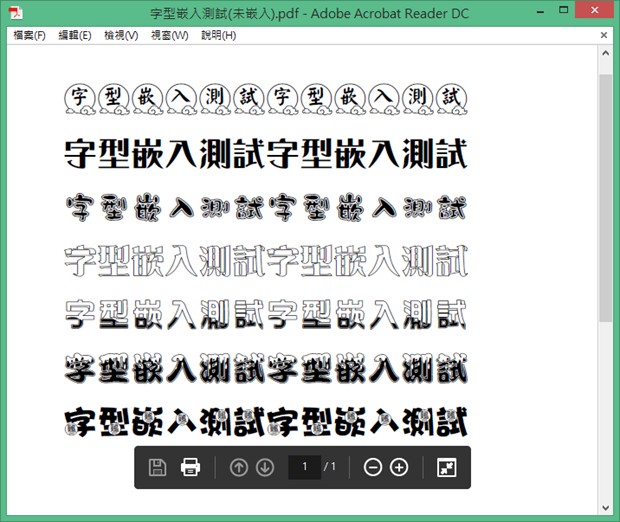Click the first text line with circled characters

coord(266,99)
